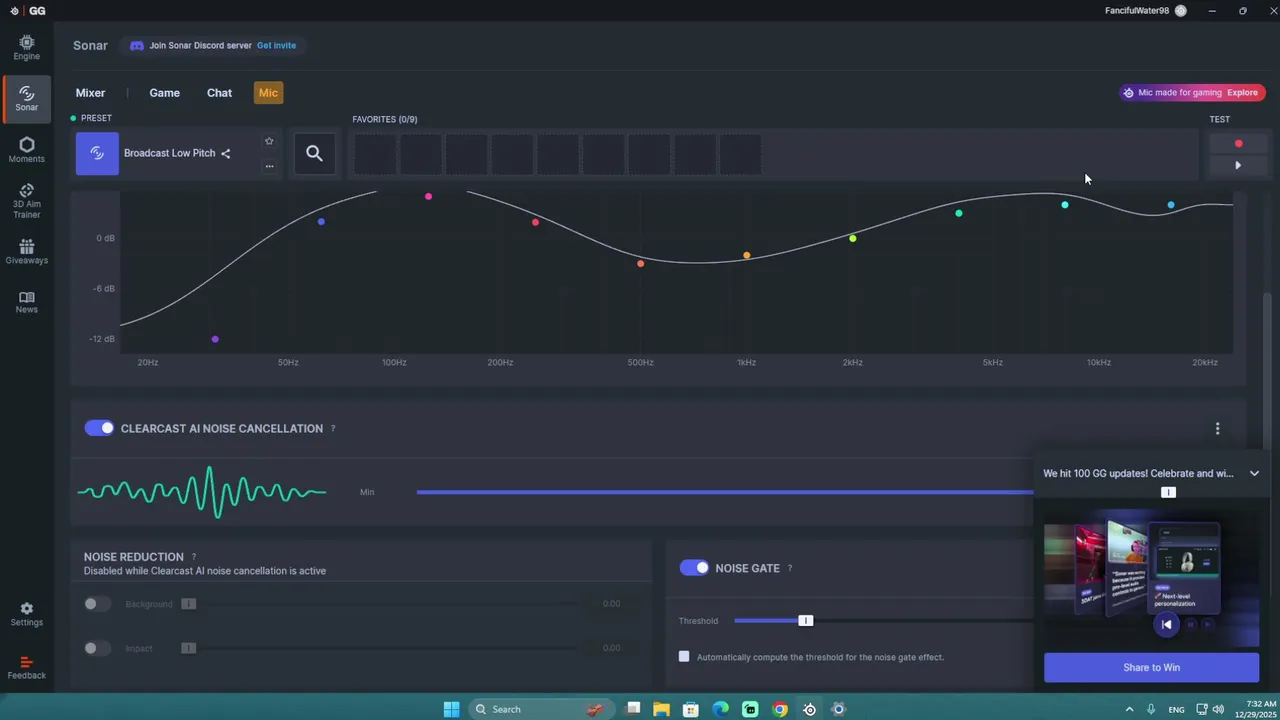Viewport: 1280px width, 720px height.
Task: Click the Broadcast Low Pitch preset name
Action: (170, 153)
